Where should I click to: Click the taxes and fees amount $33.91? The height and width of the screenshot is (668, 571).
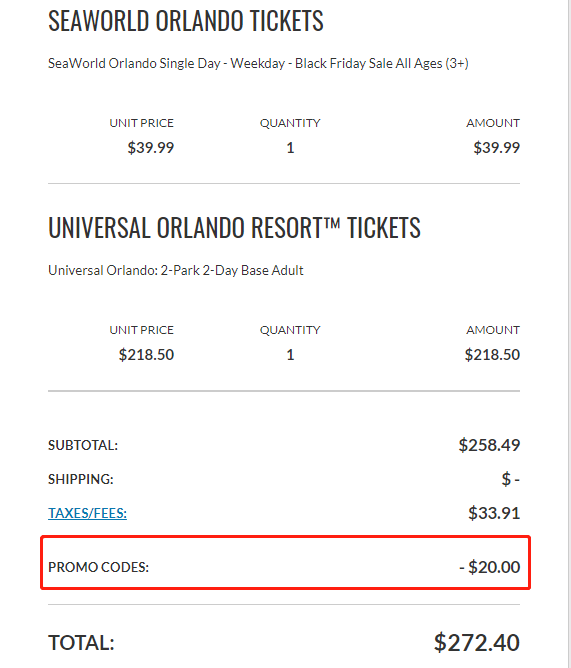click(494, 513)
